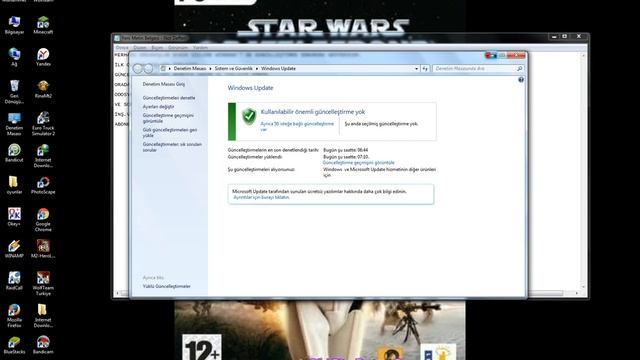
Task: Open the Denetim Masası desktop shortcut
Action: pyautogui.click(x=14, y=124)
